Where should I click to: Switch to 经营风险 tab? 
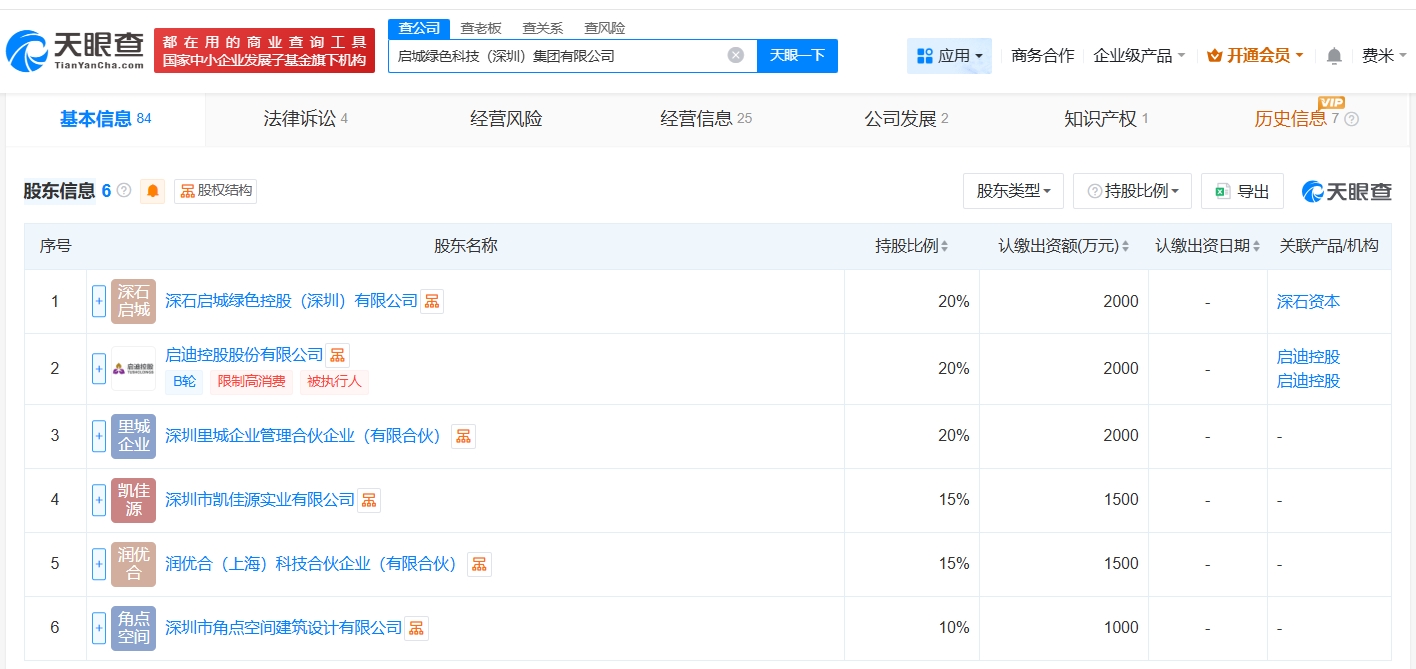(506, 119)
